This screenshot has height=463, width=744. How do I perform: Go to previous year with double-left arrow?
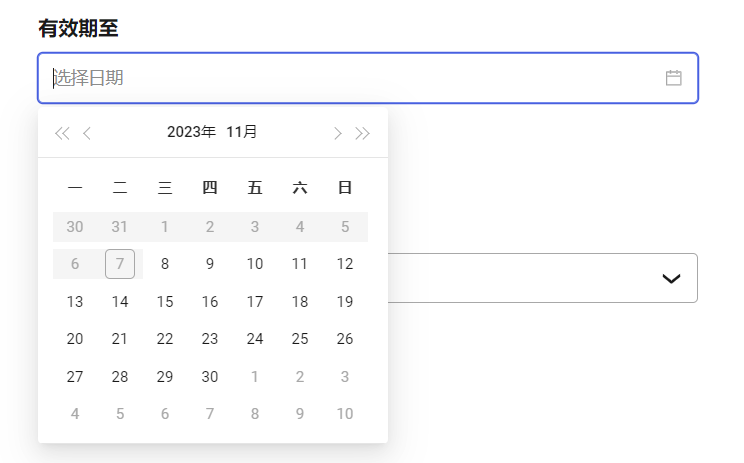click(x=62, y=133)
